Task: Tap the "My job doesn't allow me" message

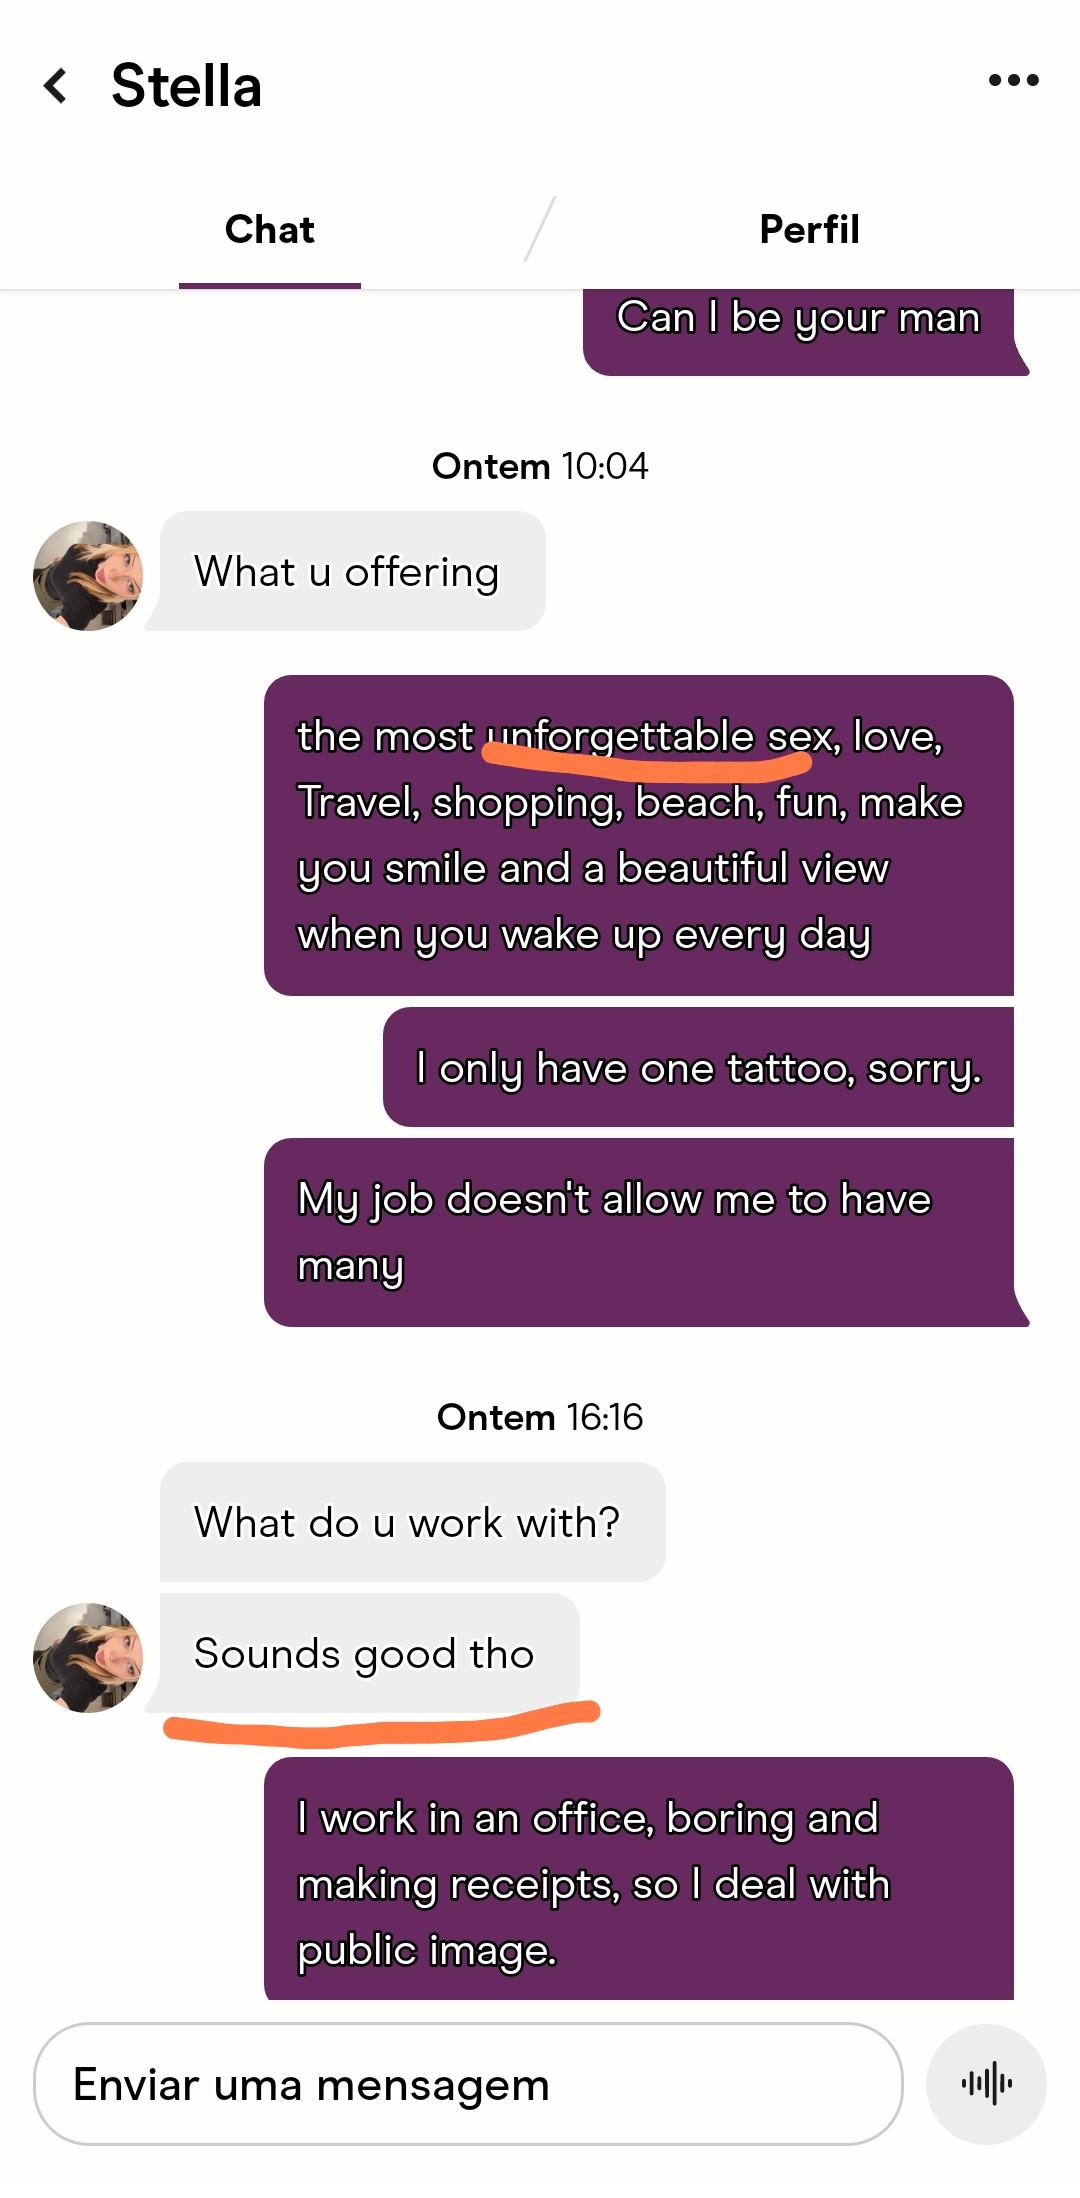Action: click(x=638, y=1232)
